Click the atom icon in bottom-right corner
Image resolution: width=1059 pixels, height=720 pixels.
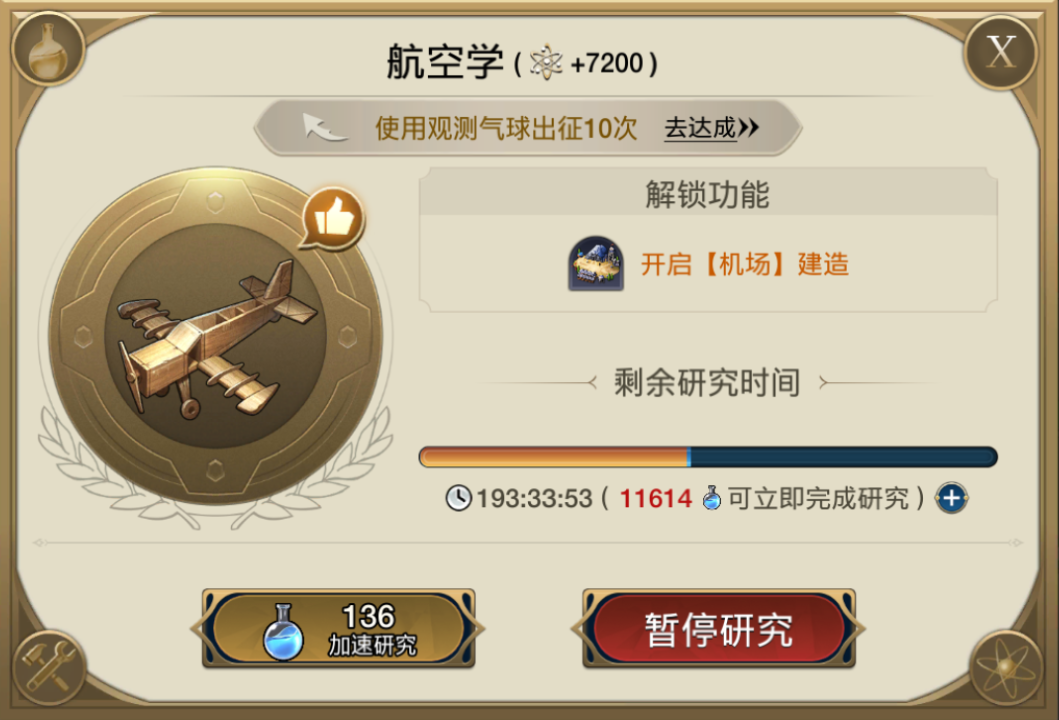pos(1006,668)
